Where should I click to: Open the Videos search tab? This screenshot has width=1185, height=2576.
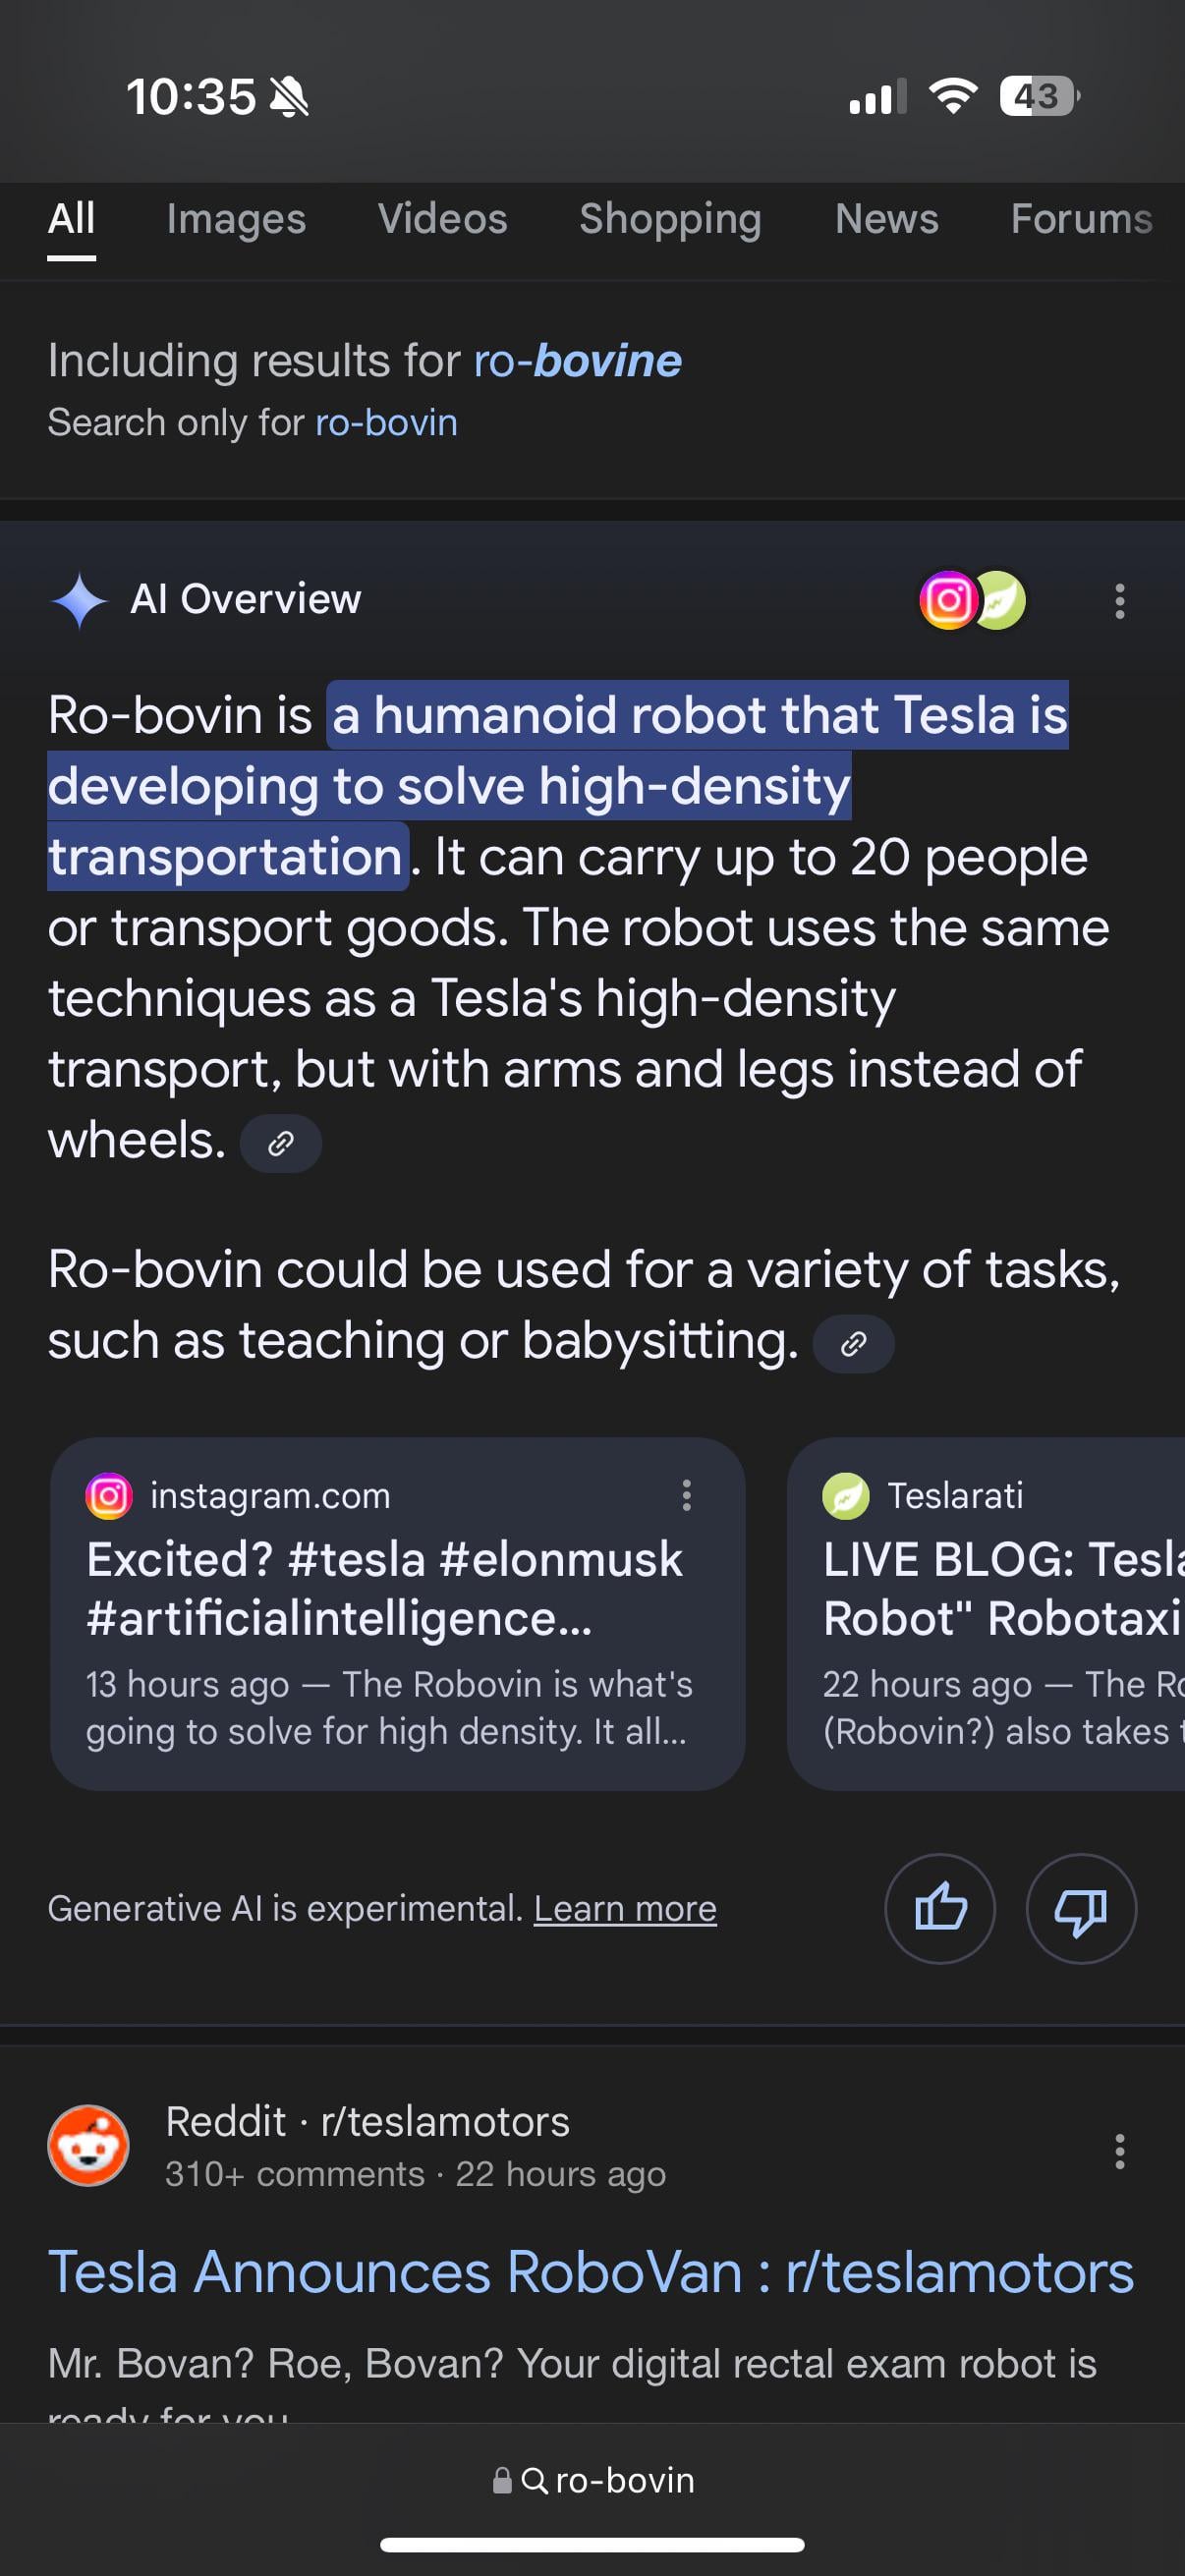[442, 219]
